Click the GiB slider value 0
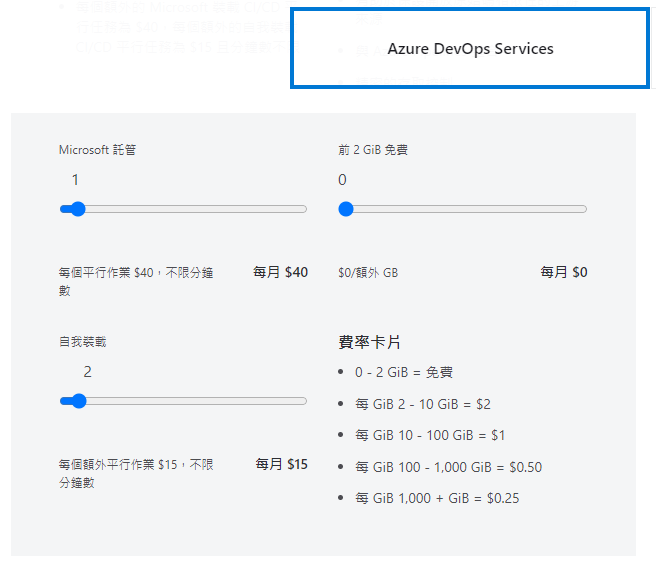This screenshot has width=656, height=574. pyautogui.click(x=342, y=180)
